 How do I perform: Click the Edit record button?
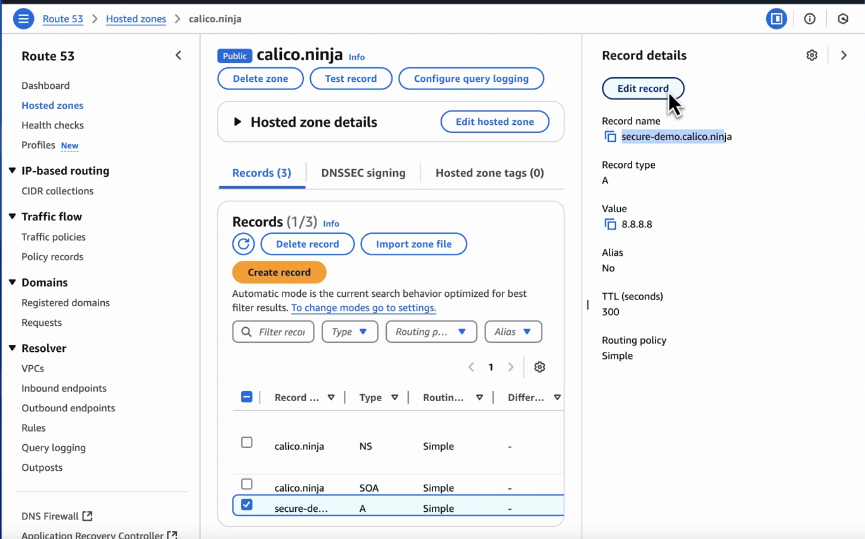point(642,89)
